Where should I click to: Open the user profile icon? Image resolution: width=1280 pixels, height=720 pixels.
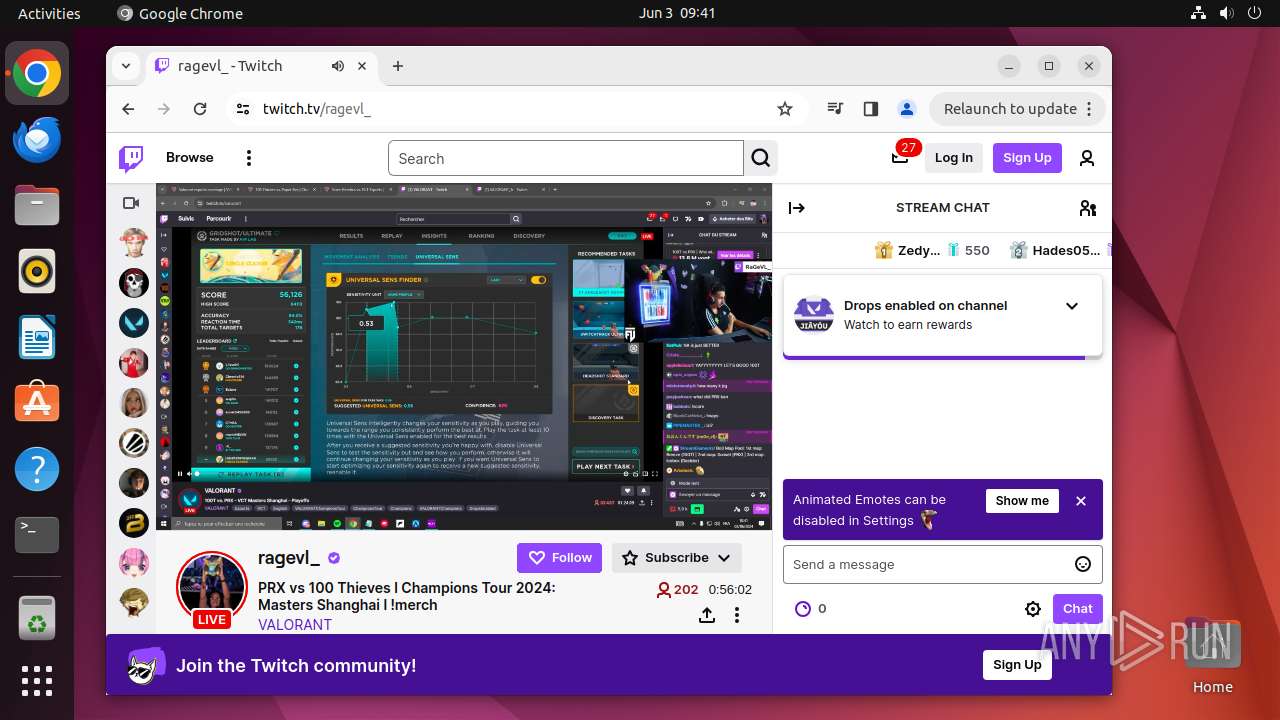tap(1087, 158)
